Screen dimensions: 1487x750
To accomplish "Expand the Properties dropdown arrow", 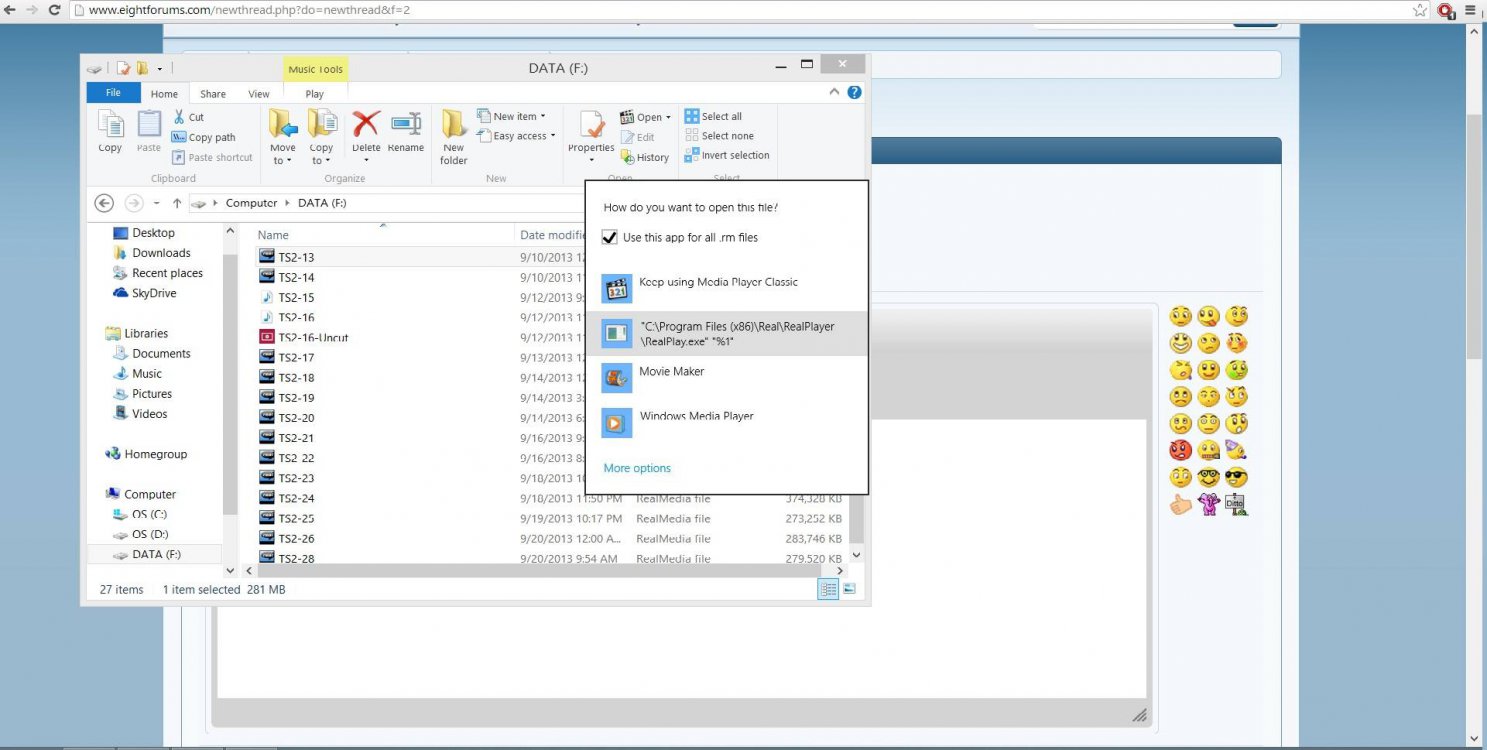I will 591,161.
